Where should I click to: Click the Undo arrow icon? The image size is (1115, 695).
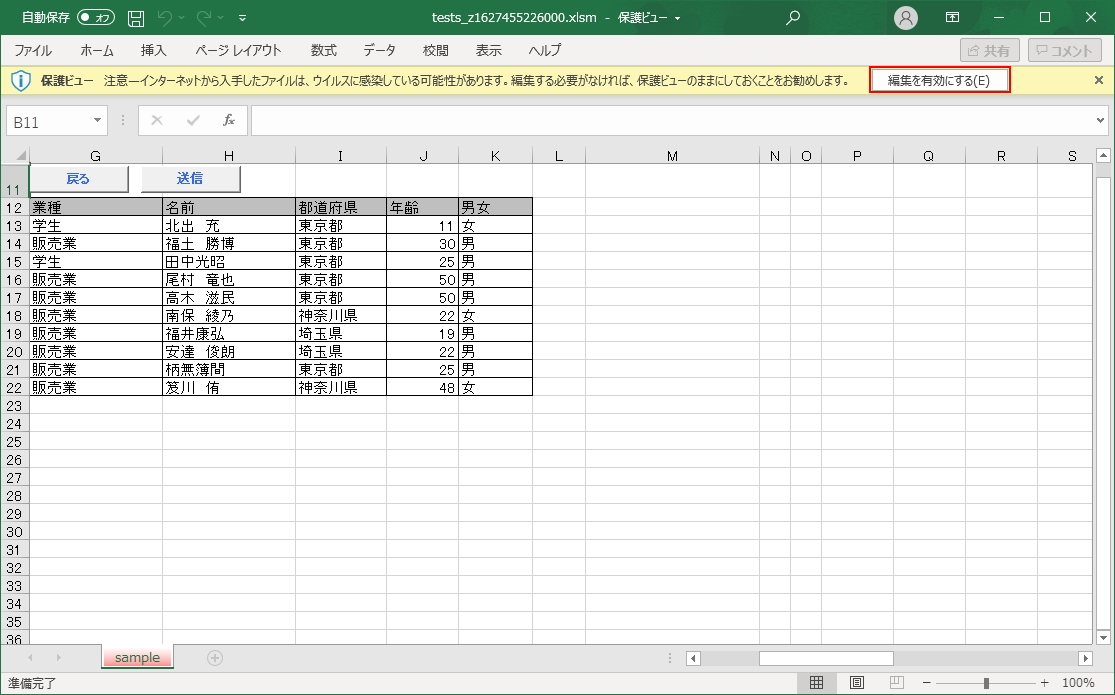(x=164, y=18)
